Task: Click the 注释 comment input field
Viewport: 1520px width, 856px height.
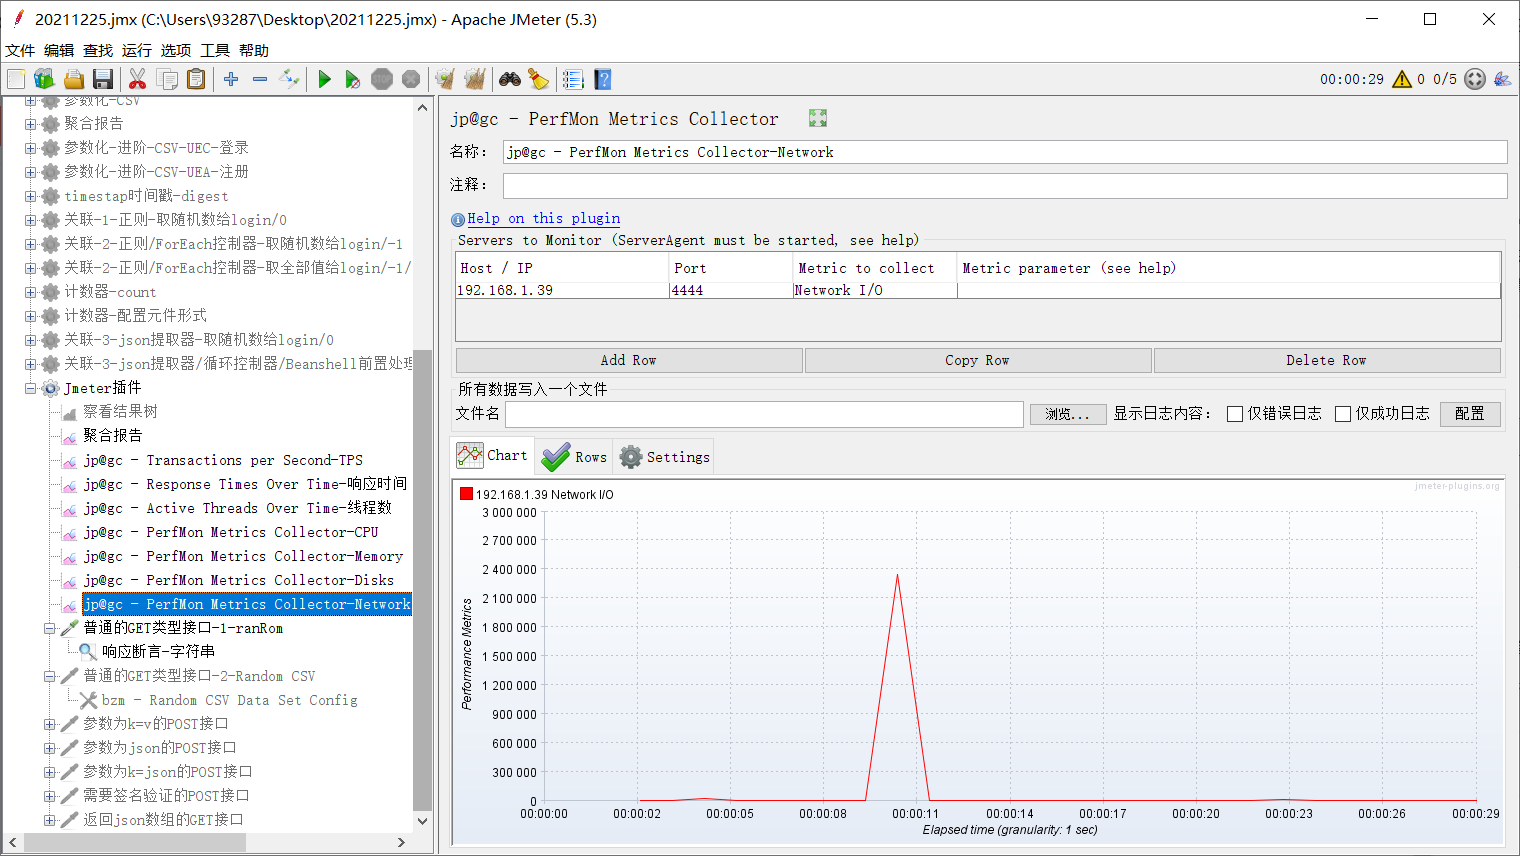Action: pyautogui.click(x=1005, y=186)
